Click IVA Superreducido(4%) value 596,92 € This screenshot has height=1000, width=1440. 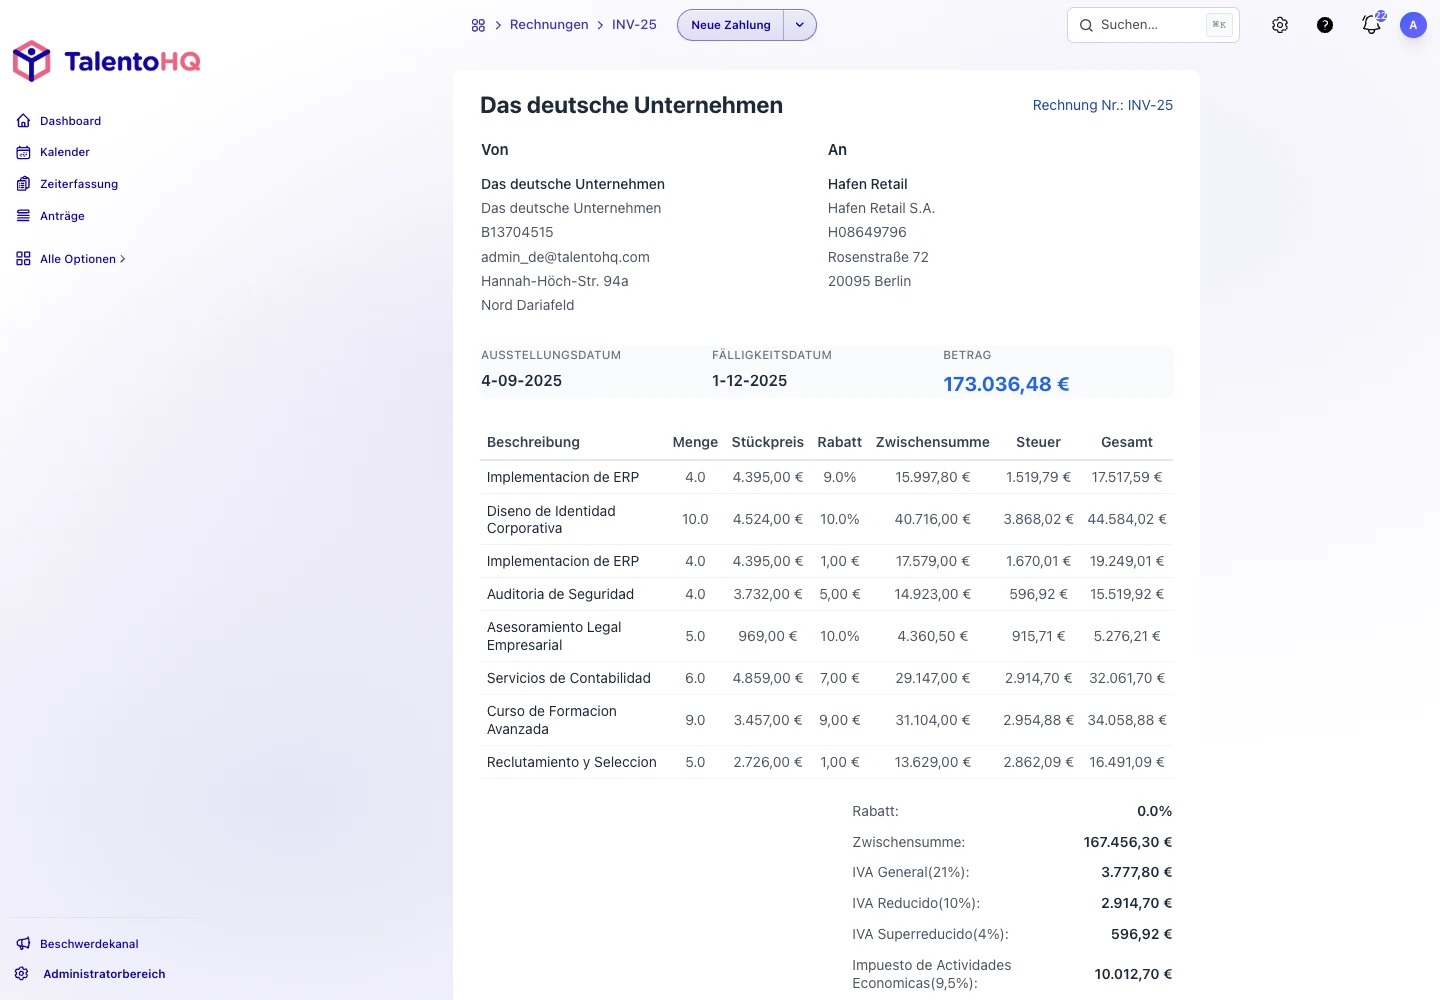(1141, 934)
